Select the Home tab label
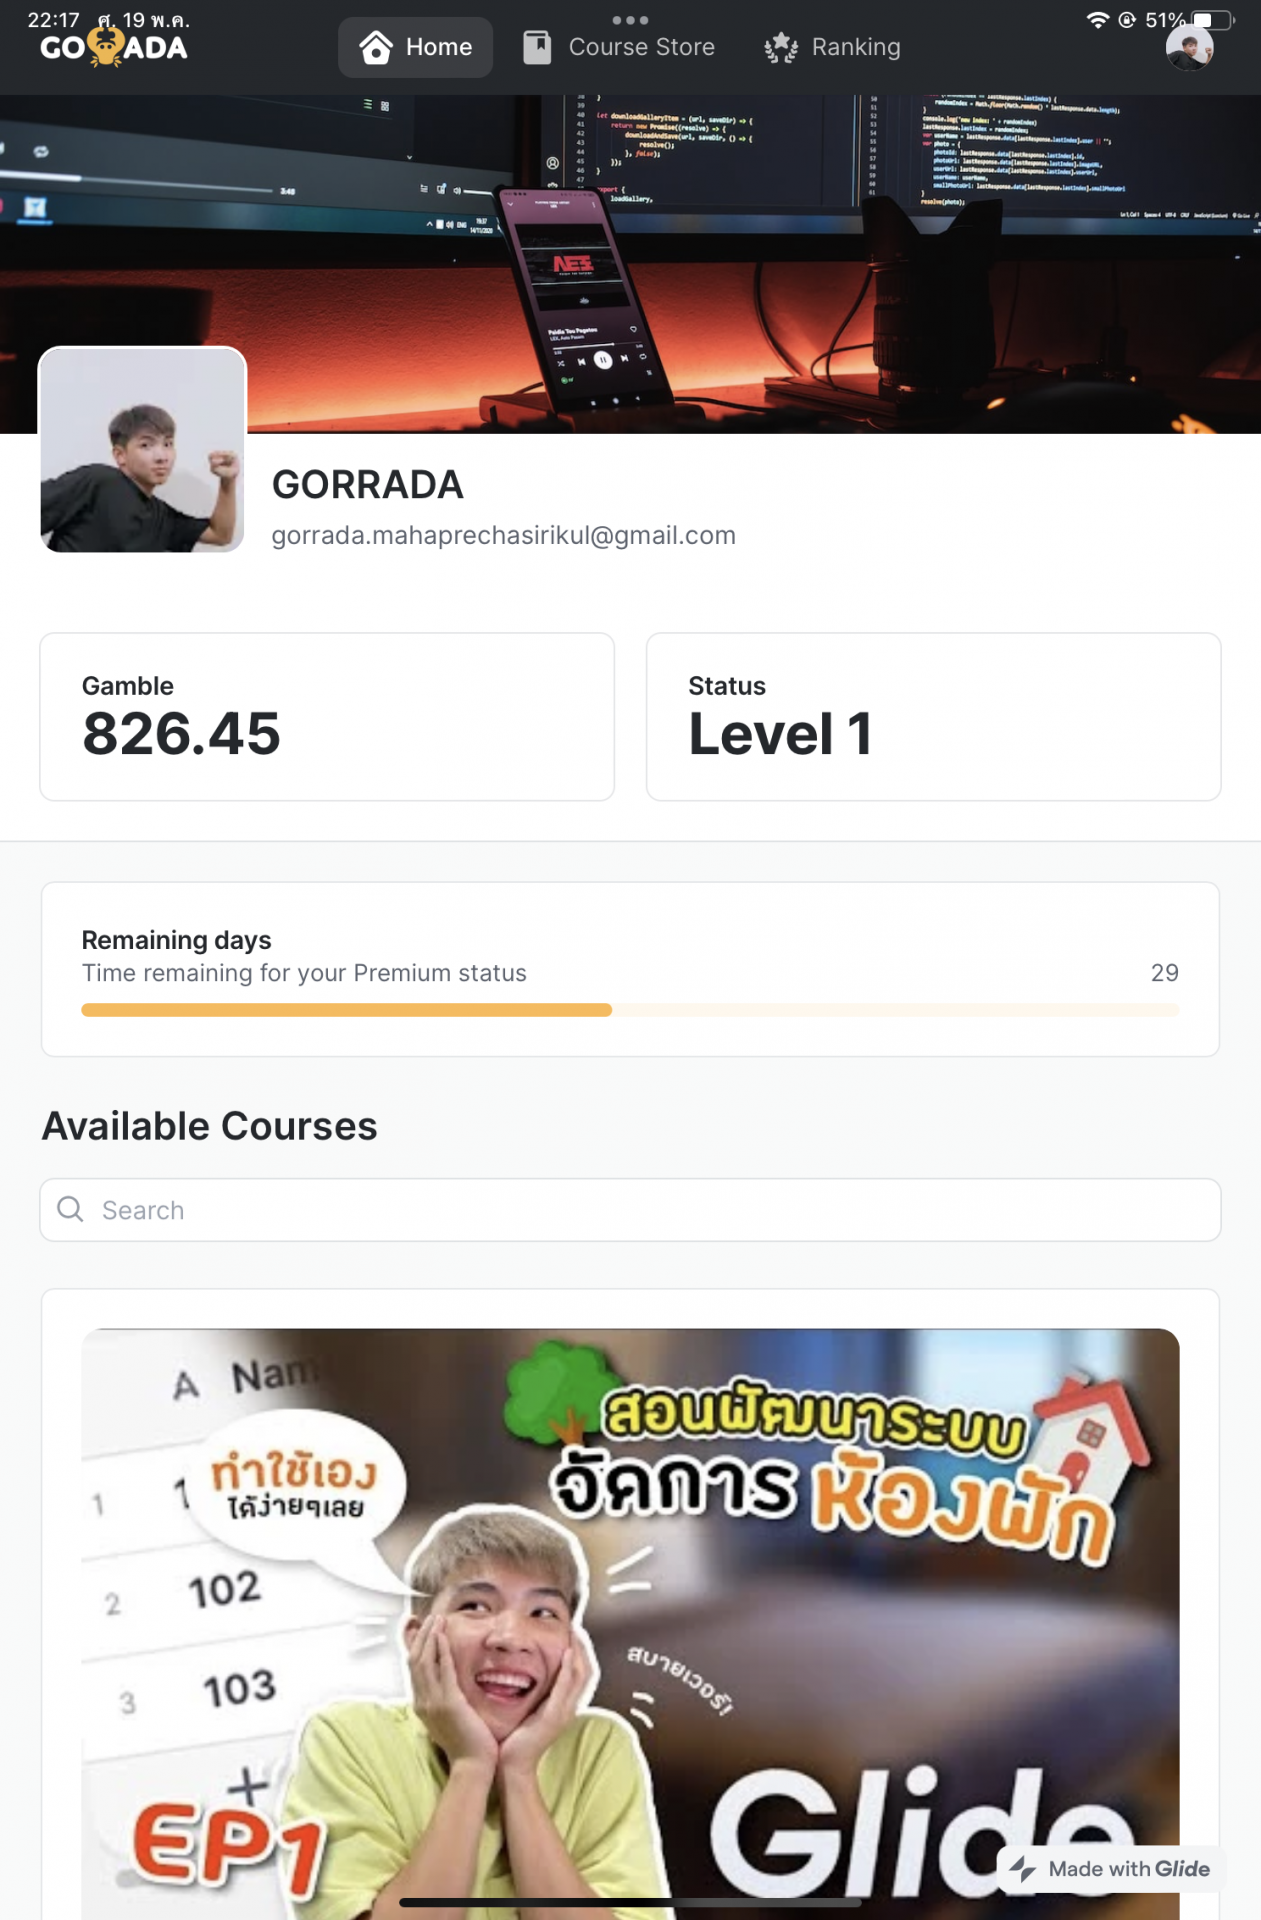Viewport: 1261px width, 1920px height. tap(439, 47)
